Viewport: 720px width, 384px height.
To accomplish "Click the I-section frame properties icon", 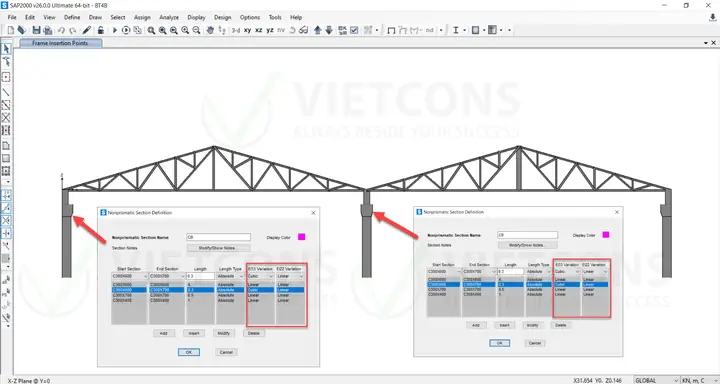I will pos(456,30).
